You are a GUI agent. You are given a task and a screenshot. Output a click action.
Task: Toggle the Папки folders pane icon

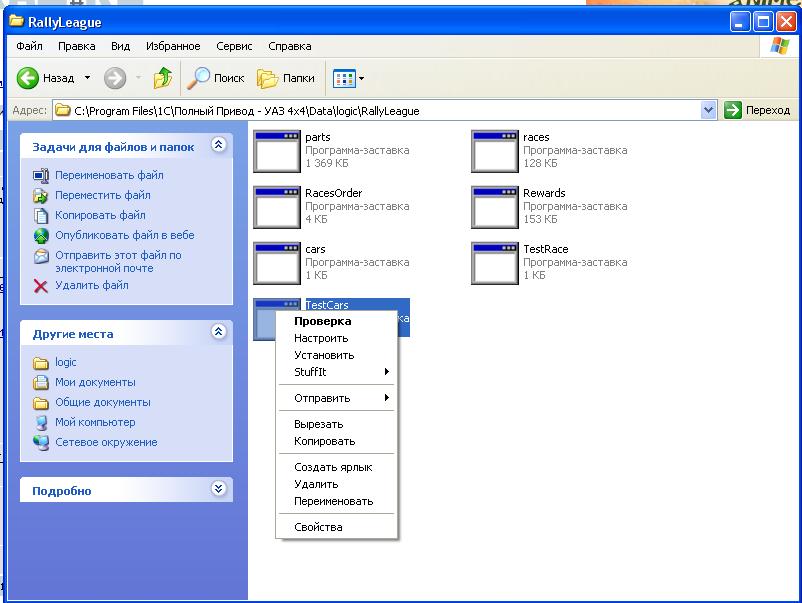coord(268,78)
